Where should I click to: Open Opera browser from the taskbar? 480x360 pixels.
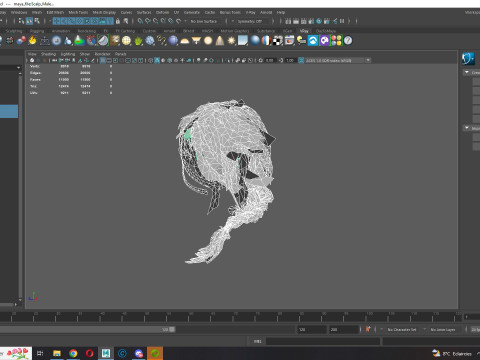[90, 353]
